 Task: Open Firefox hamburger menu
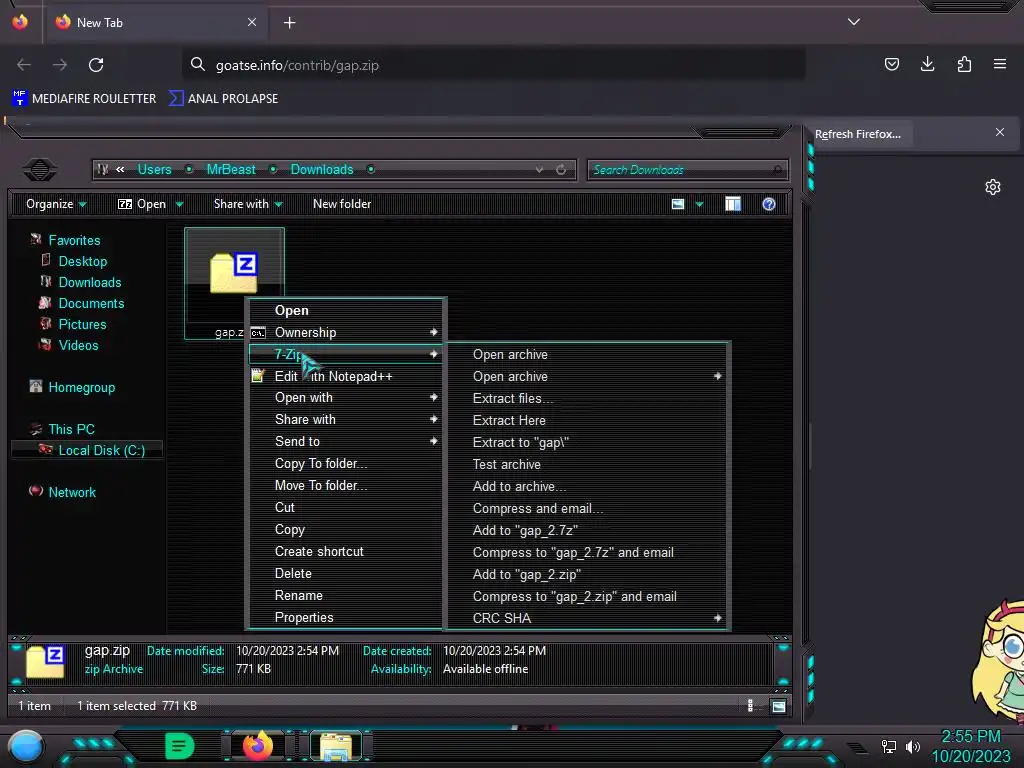[1000, 64]
